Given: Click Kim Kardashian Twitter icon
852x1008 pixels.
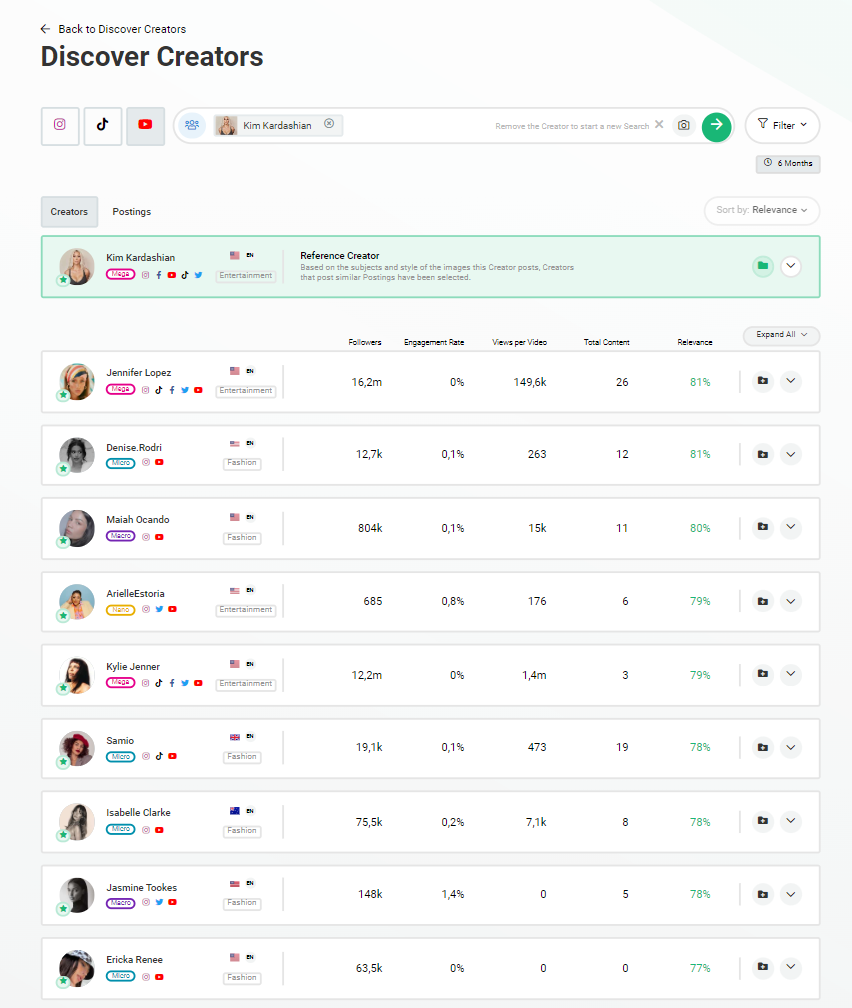Looking at the screenshot, I should (198, 274).
